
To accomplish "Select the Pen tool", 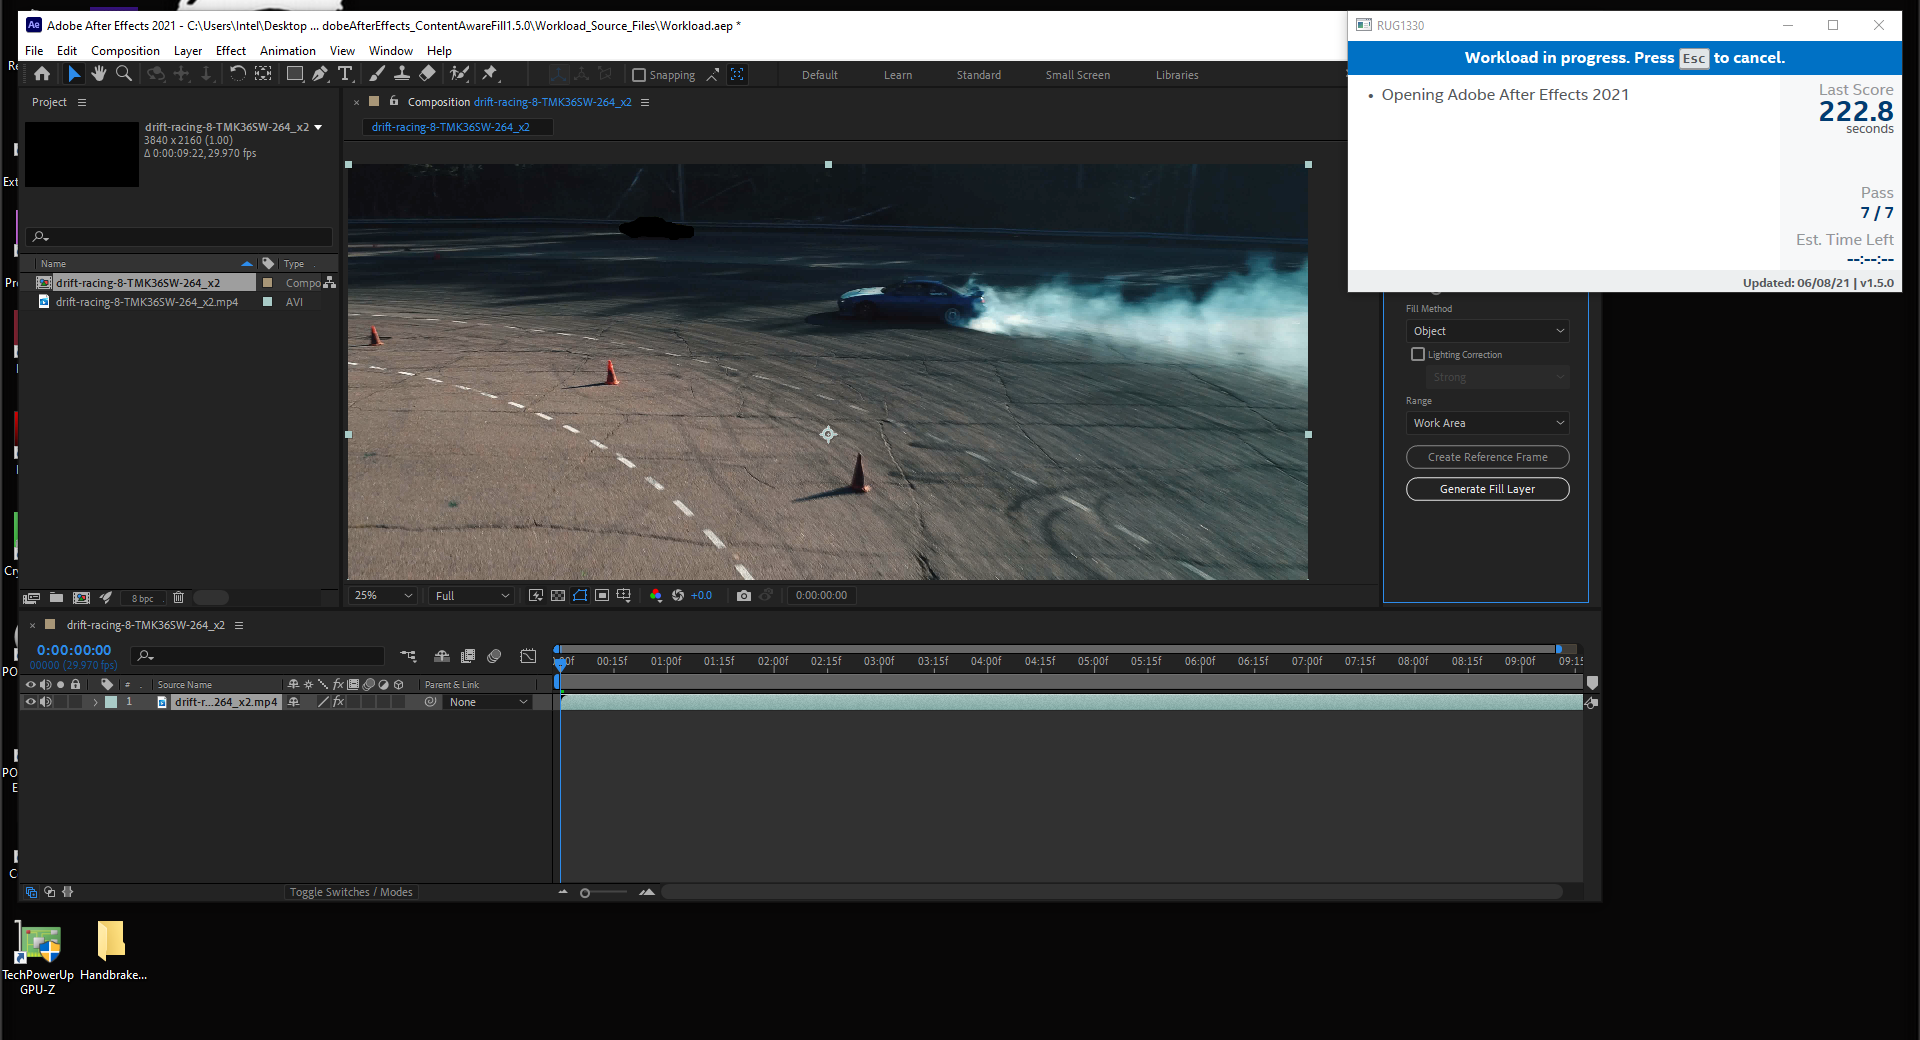I will click(320, 74).
